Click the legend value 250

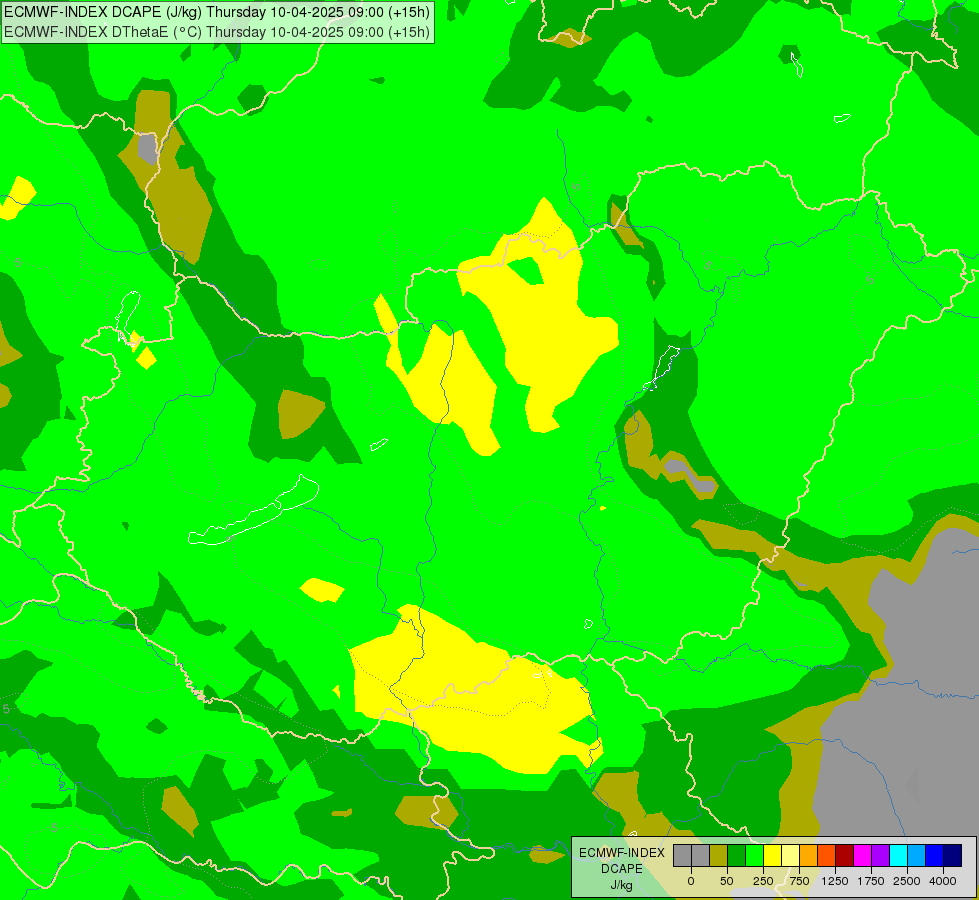point(763,881)
